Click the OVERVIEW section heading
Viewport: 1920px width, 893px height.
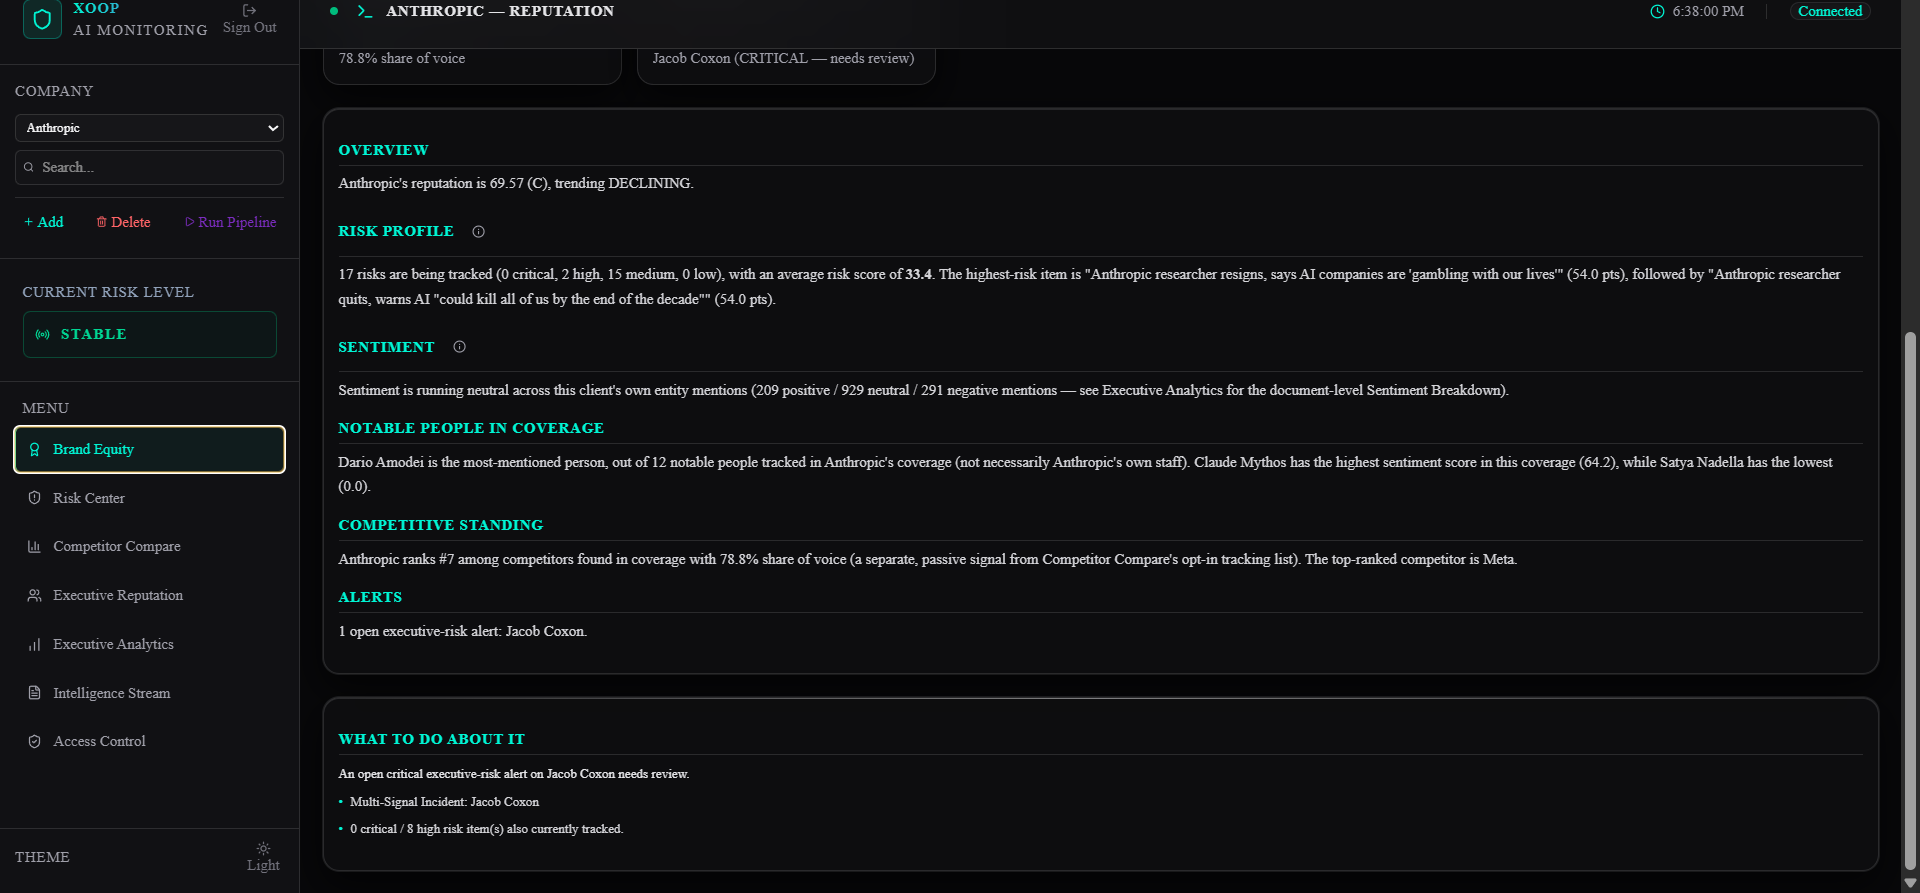tap(383, 150)
